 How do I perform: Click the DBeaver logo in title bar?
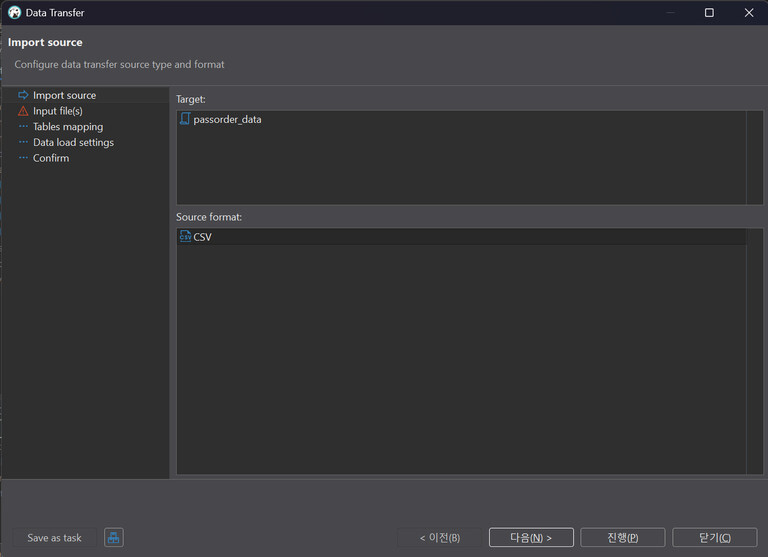point(14,13)
